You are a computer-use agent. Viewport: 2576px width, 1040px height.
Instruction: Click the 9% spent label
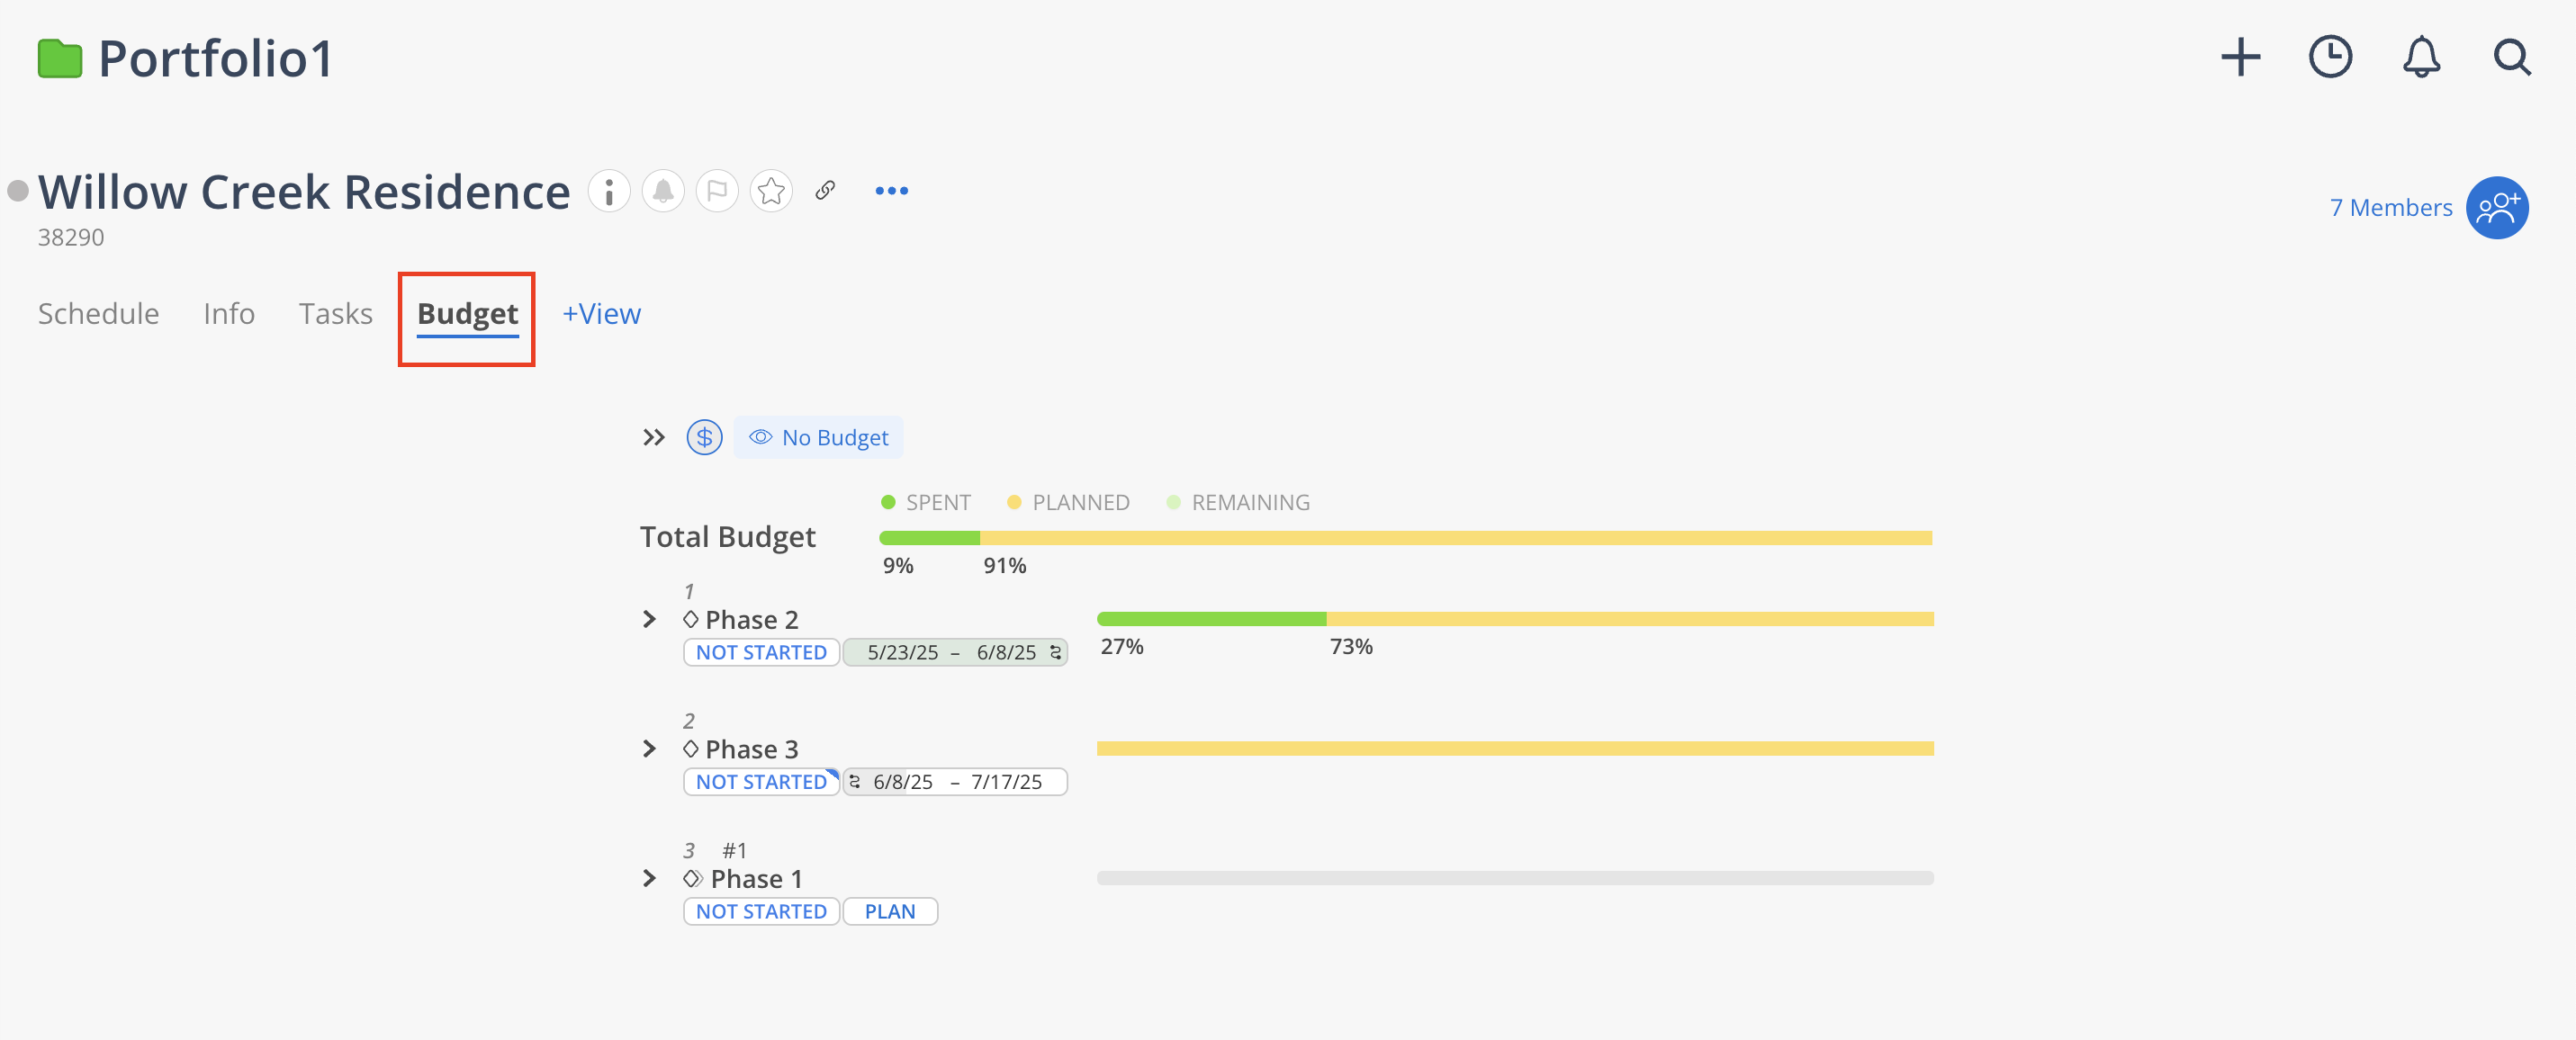[x=898, y=565]
